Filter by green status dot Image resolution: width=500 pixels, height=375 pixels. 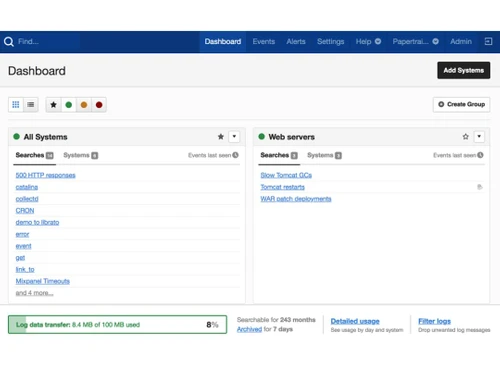click(69, 105)
